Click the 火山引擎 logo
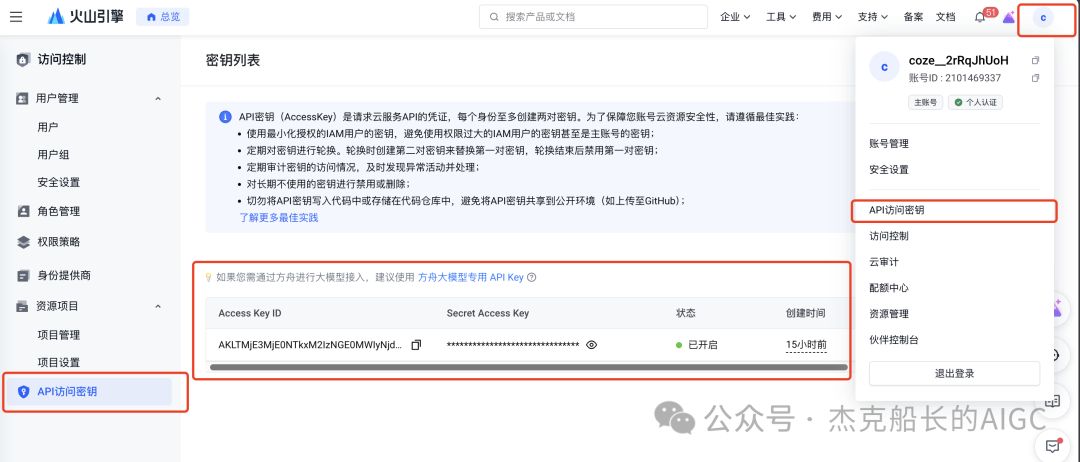1080x462 pixels. point(86,17)
